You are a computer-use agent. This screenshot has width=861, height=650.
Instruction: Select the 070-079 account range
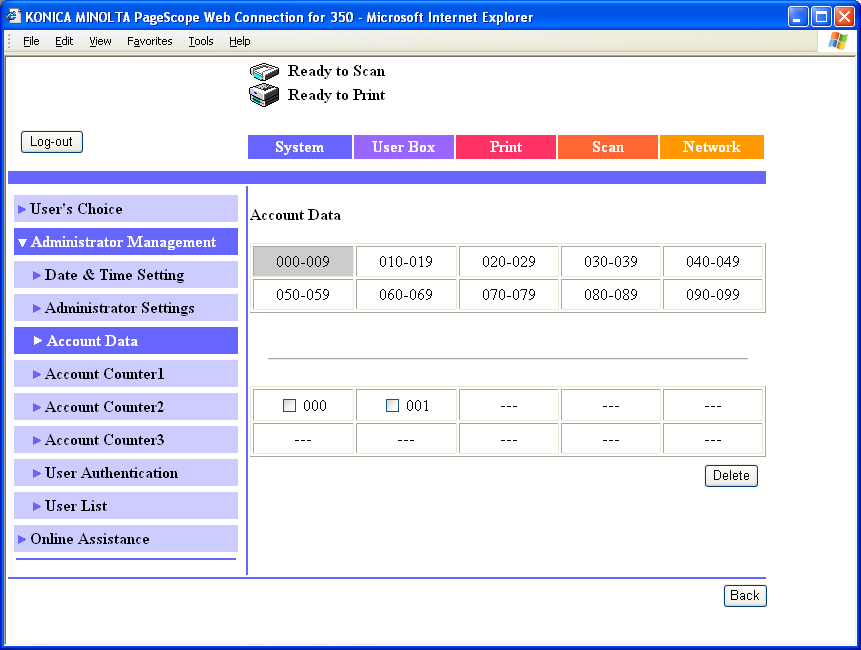pos(508,295)
